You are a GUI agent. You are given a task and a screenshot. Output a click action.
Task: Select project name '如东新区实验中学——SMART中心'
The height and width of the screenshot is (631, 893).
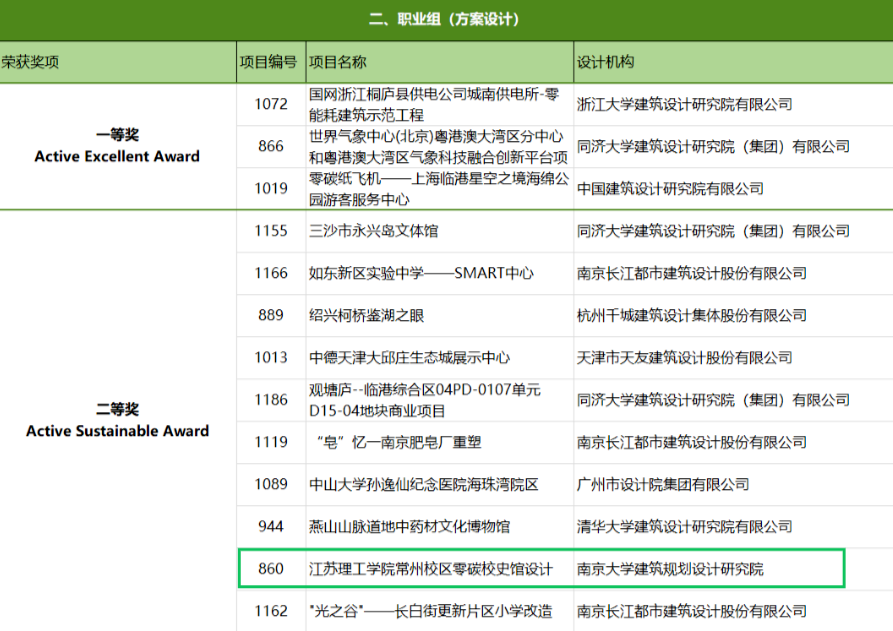[421, 273]
